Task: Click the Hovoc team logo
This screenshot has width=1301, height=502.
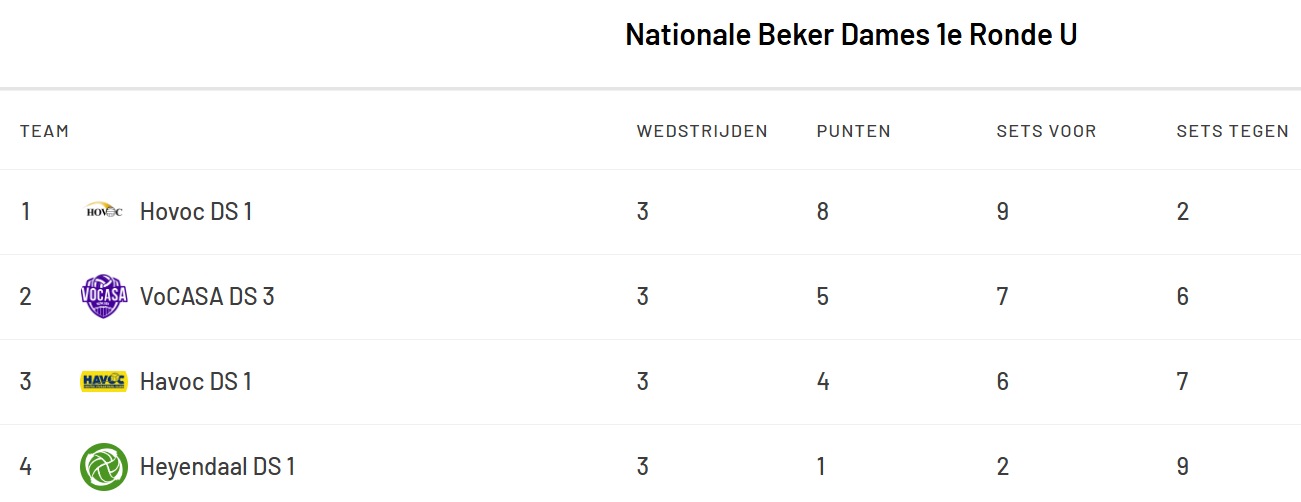Action: (104, 211)
